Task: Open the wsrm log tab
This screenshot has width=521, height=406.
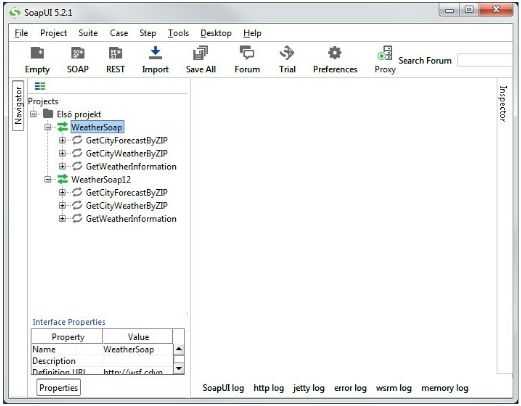Action: 394,388
